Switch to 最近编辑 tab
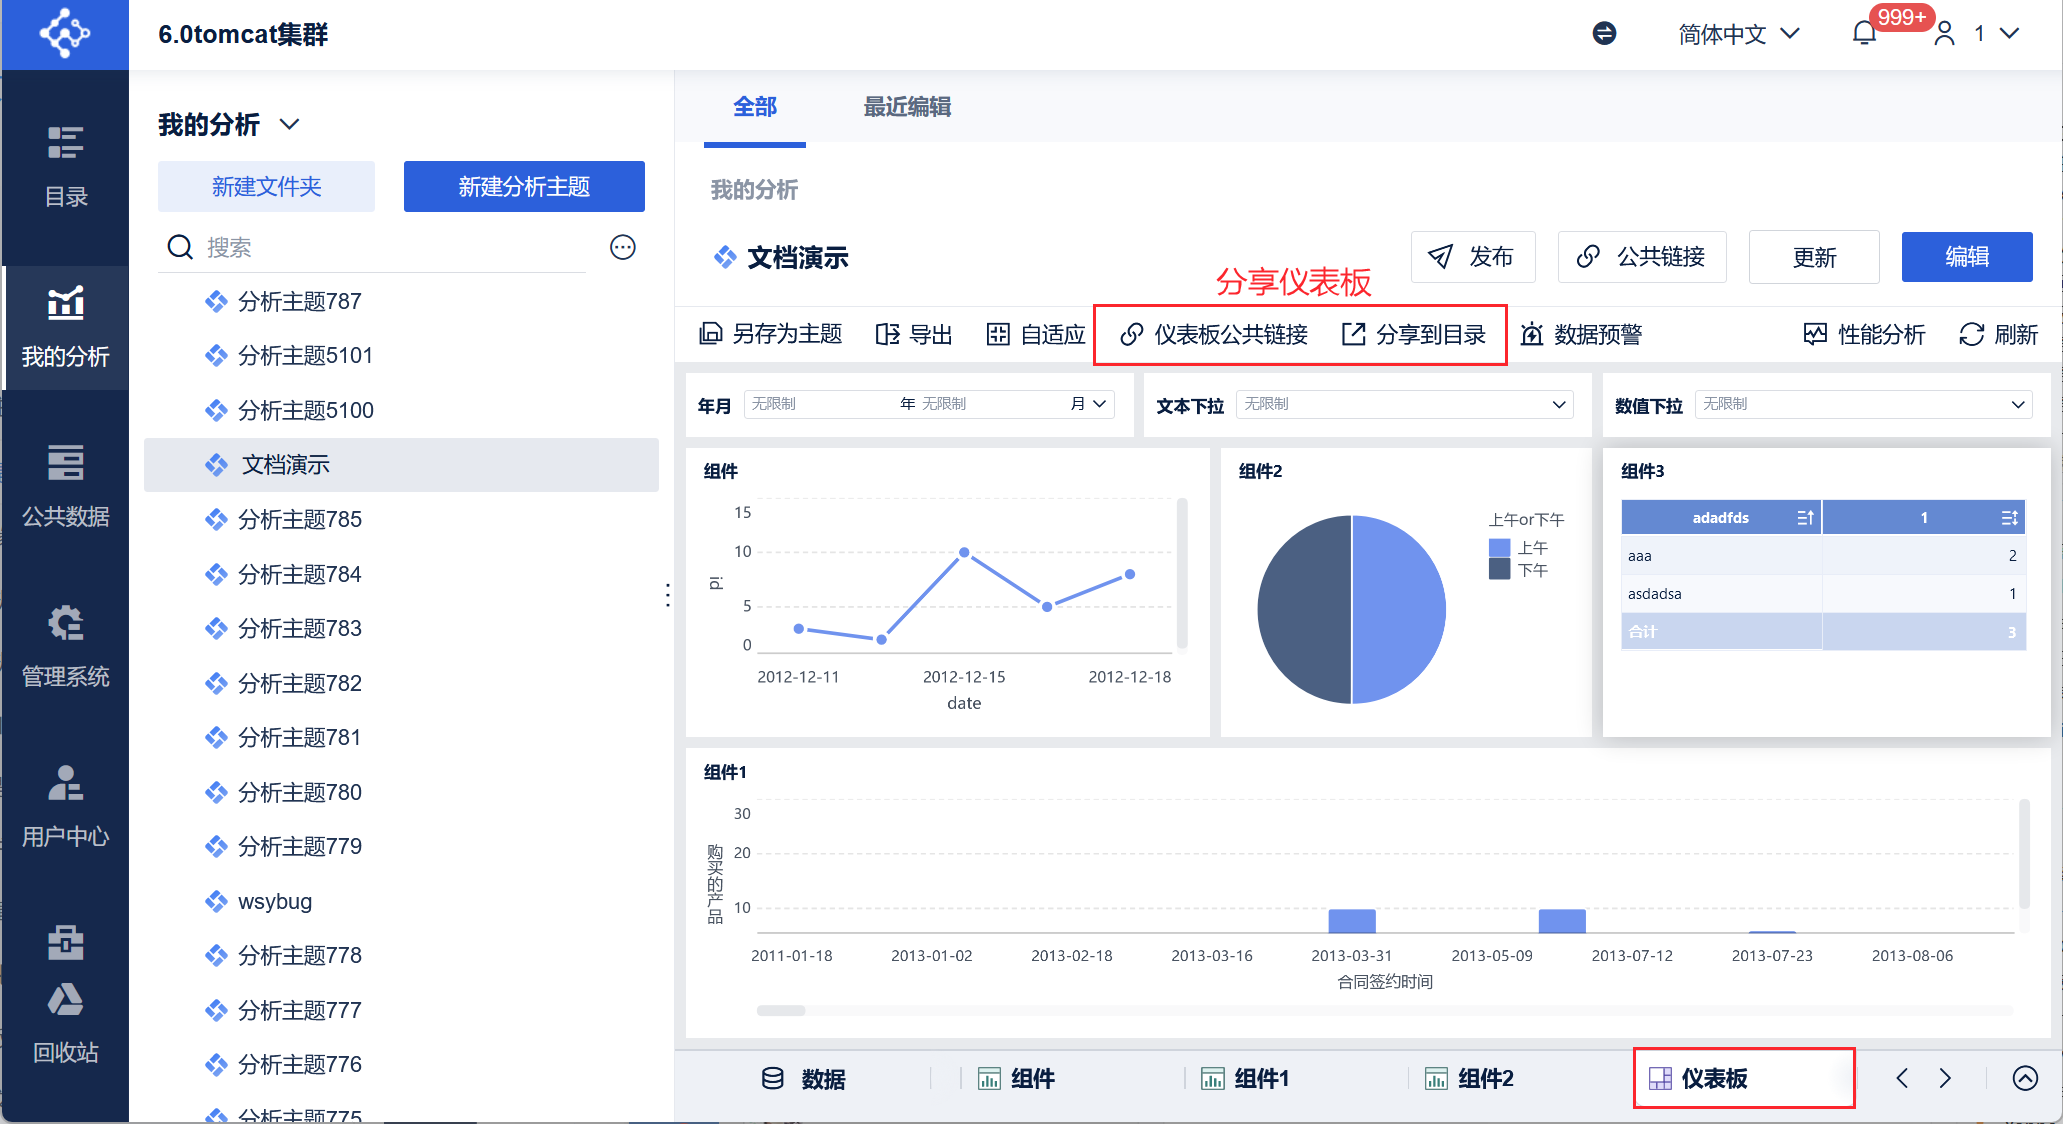This screenshot has width=2063, height=1124. pyautogui.click(x=907, y=107)
